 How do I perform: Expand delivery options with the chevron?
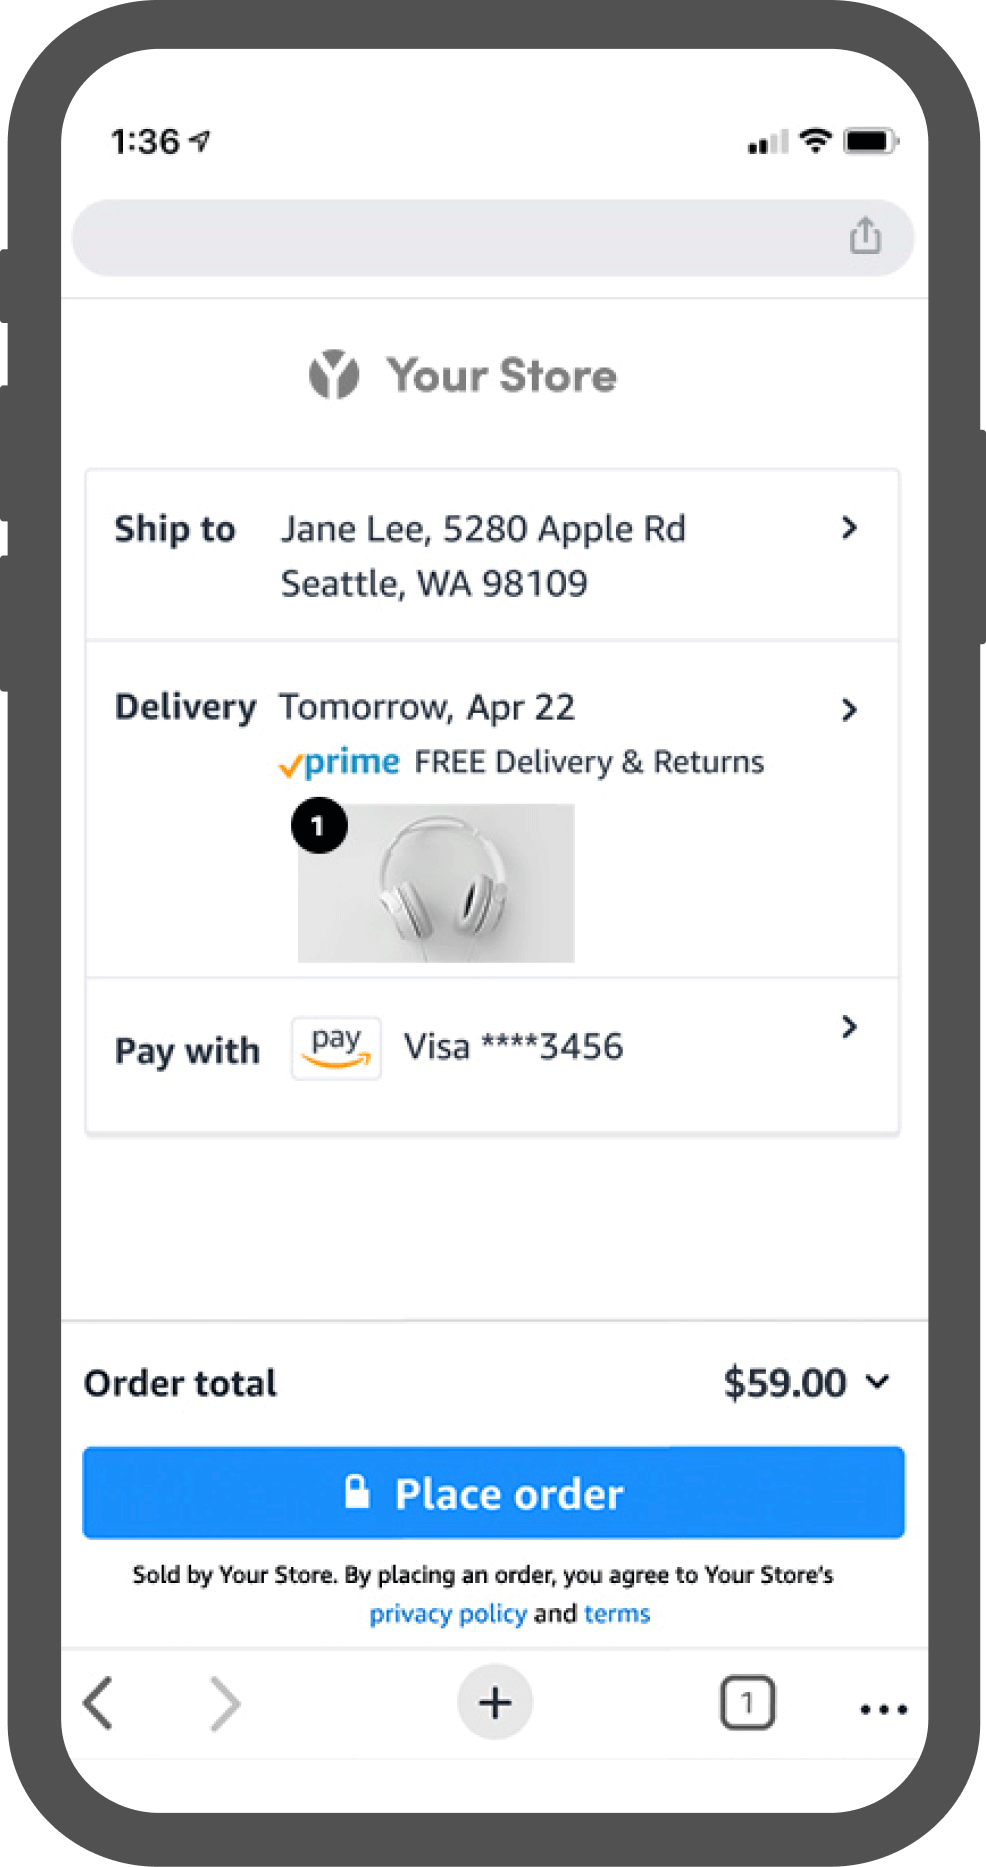click(x=849, y=709)
